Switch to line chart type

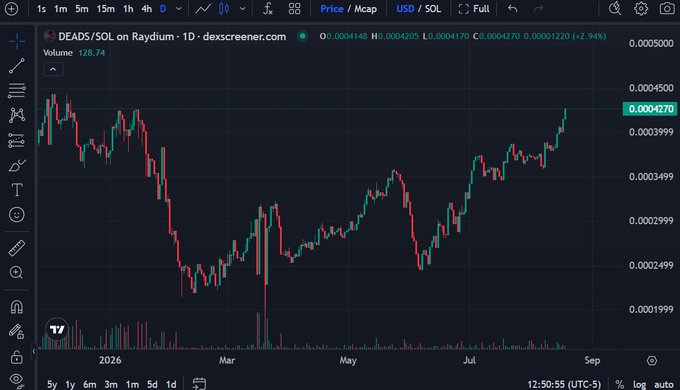[203, 9]
